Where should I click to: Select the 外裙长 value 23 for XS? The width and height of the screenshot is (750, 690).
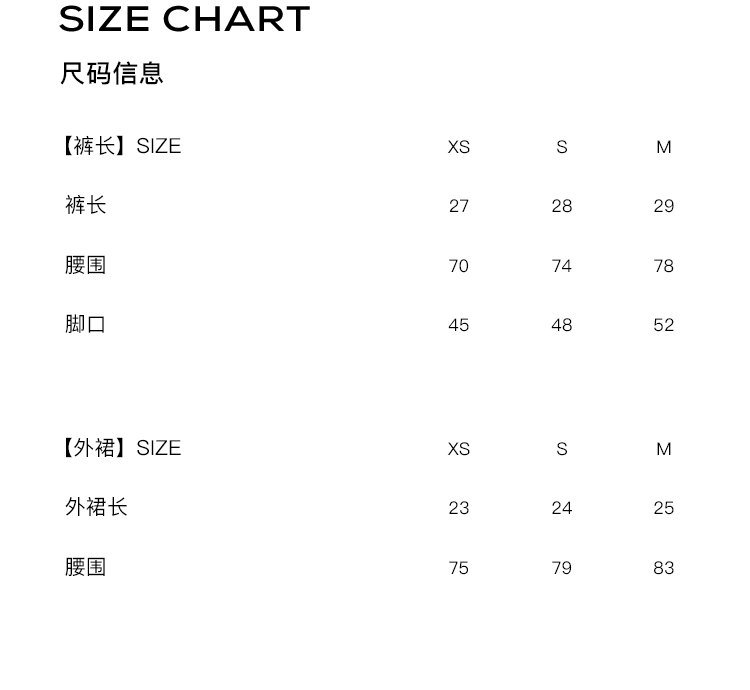459,508
